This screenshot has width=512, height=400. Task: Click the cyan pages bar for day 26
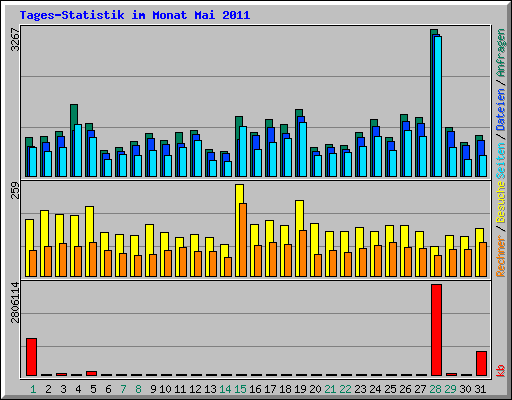408,153
